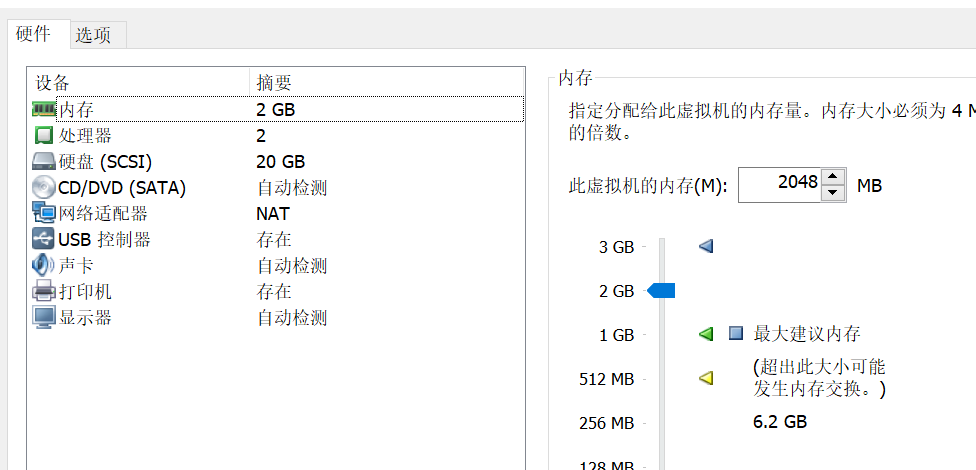
Task: Select the CD/DVD (SATA) disc icon
Action: point(44,187)
